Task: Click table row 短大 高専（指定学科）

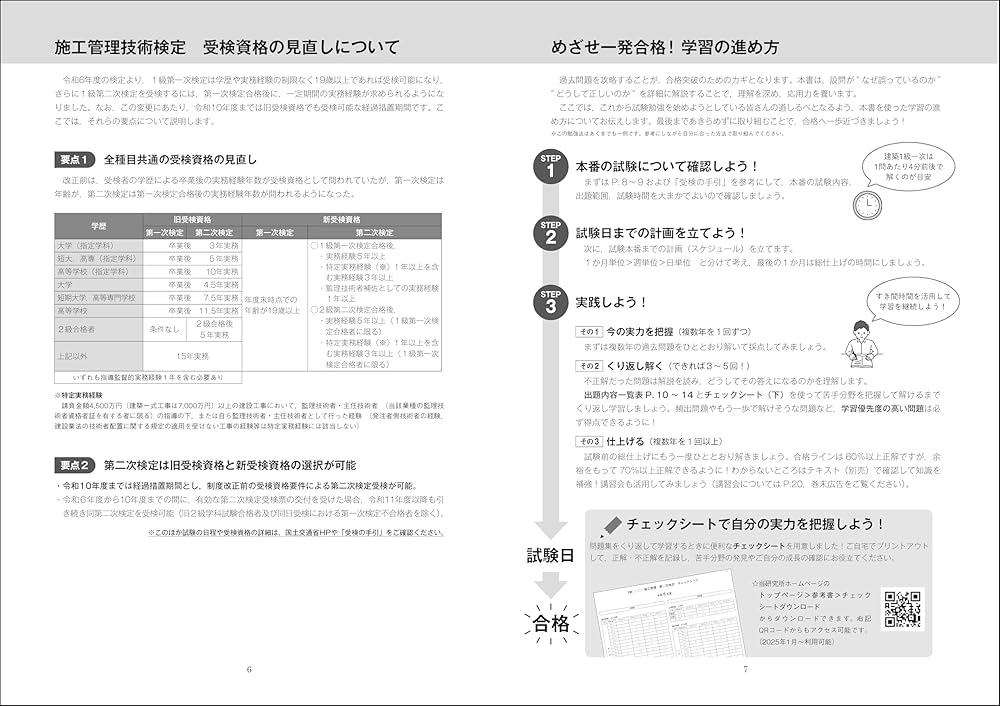Action: coord(148,259)
